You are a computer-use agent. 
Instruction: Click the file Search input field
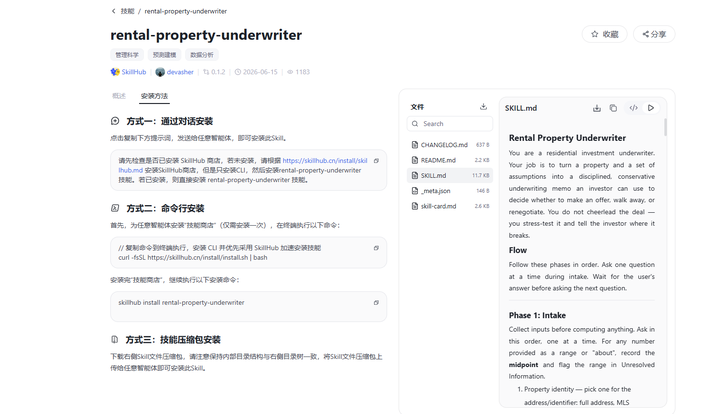tap(450, 123)
